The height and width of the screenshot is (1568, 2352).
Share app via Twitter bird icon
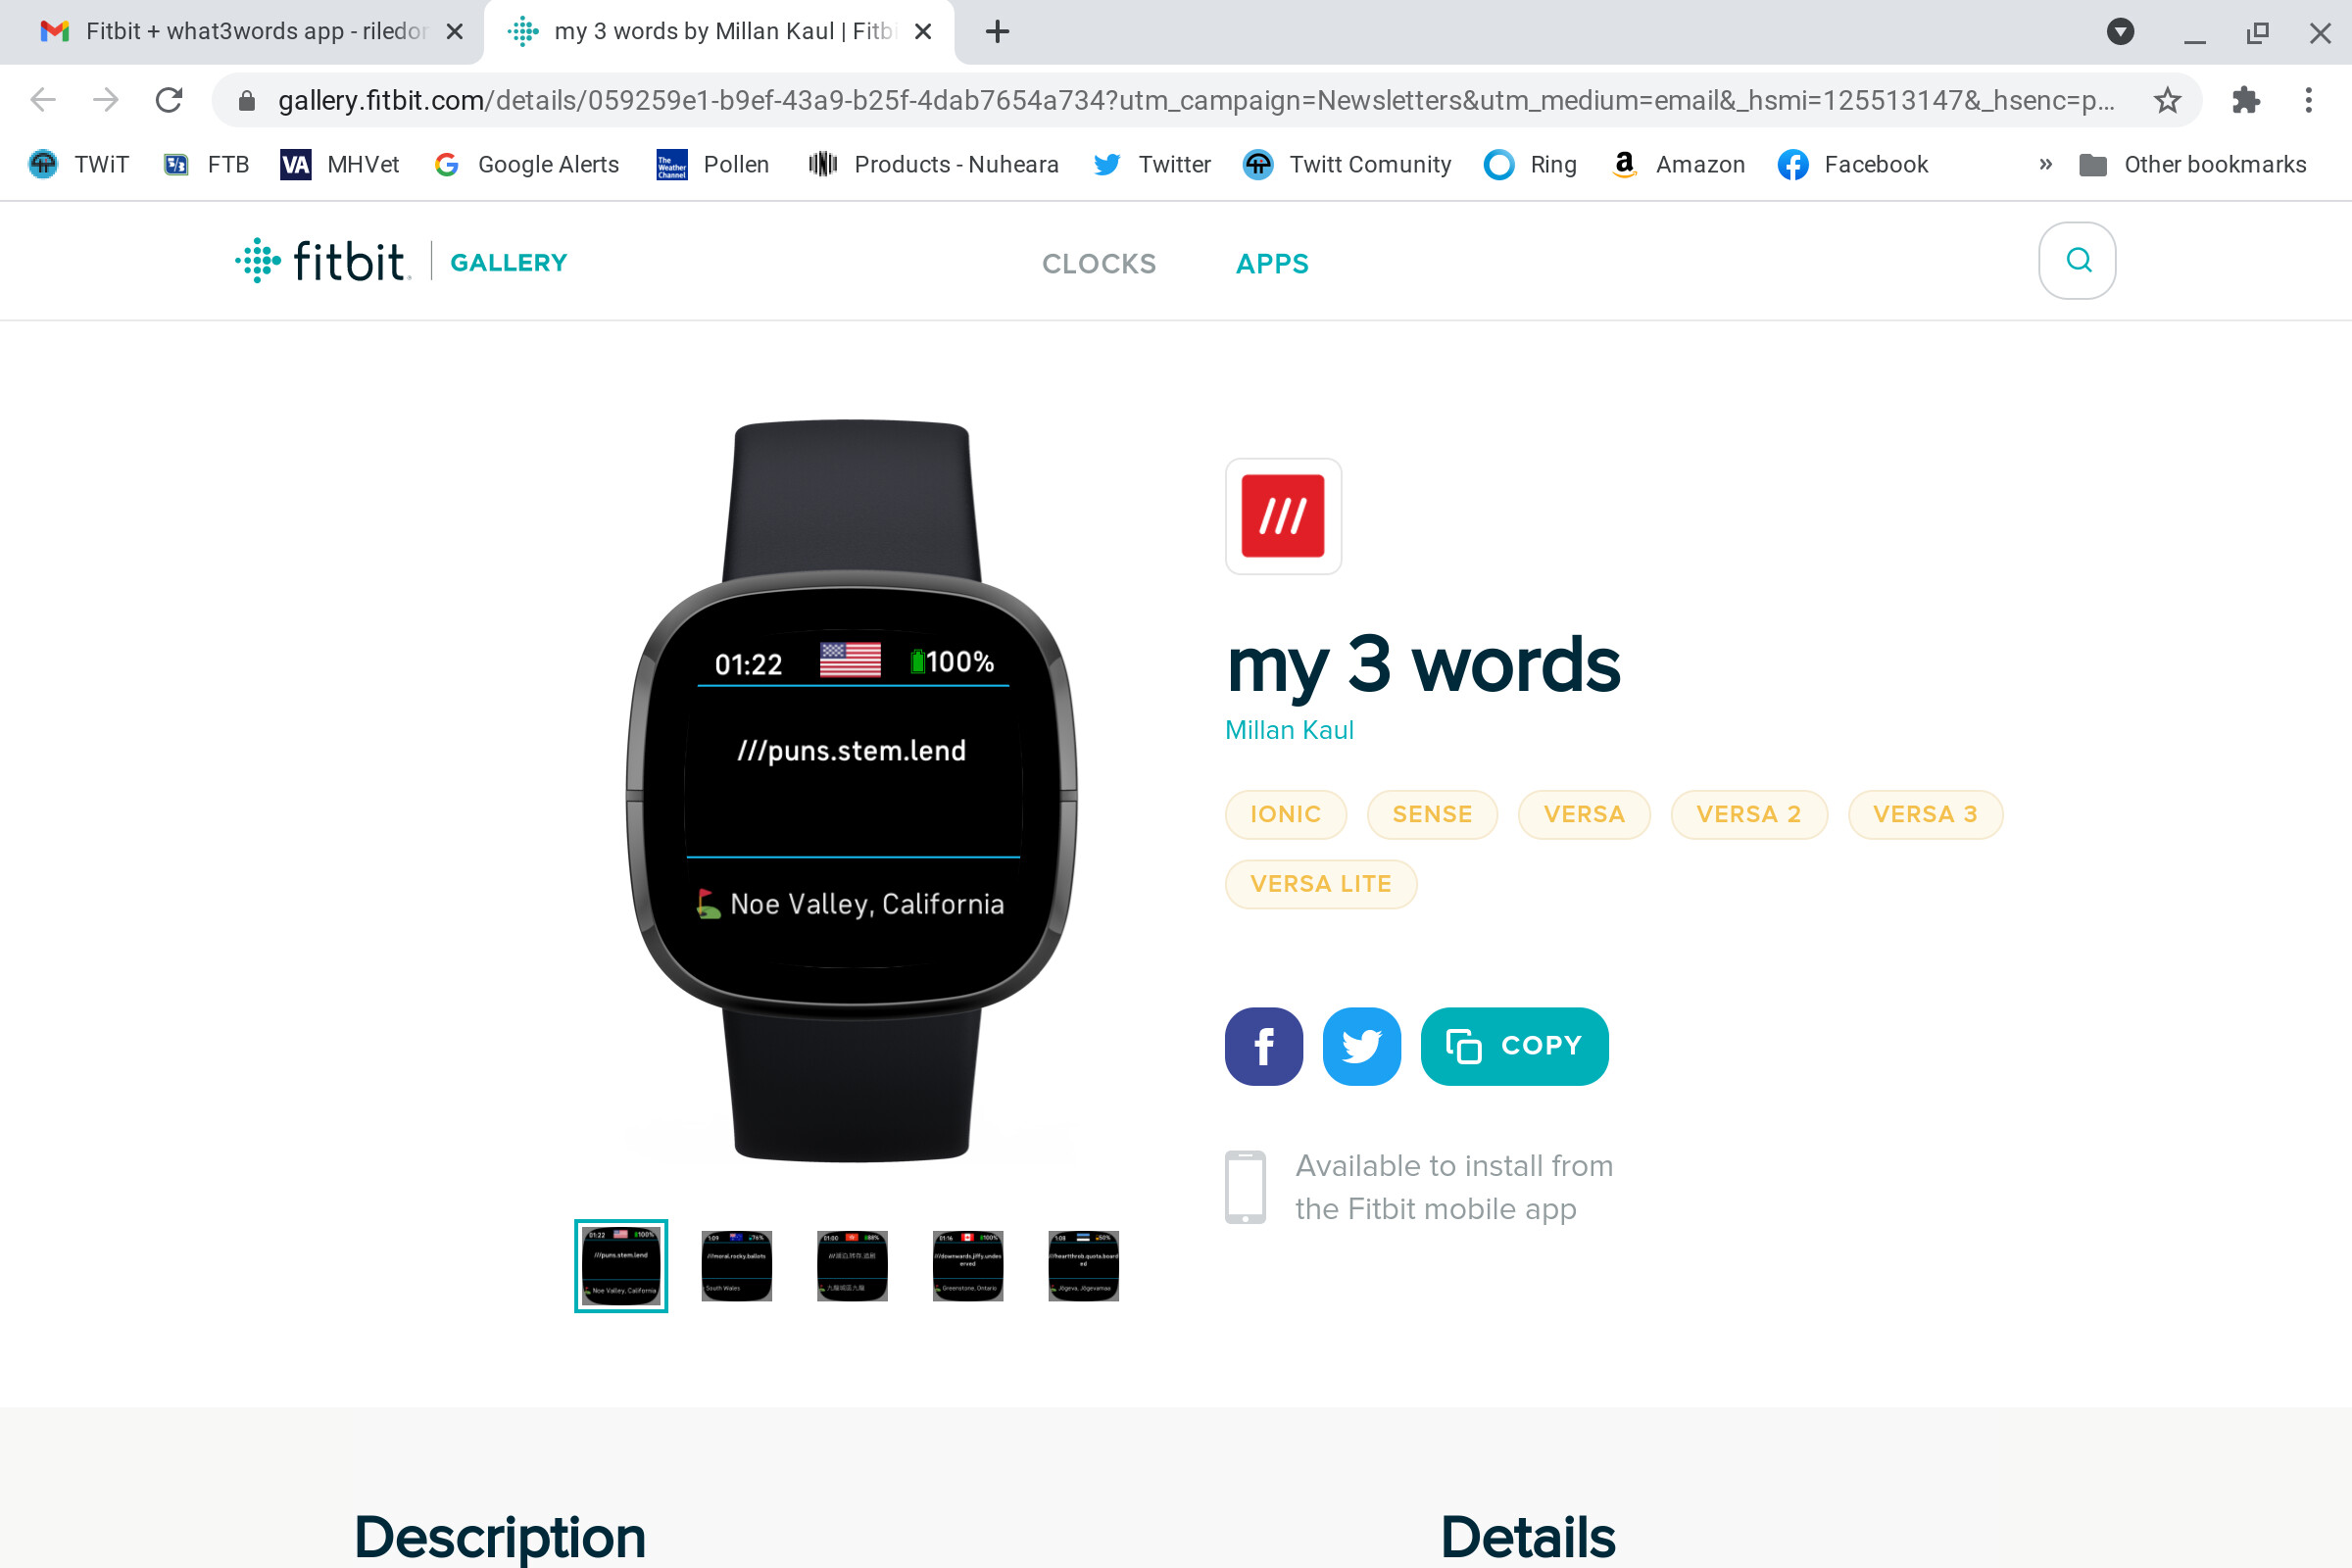1361,1046
